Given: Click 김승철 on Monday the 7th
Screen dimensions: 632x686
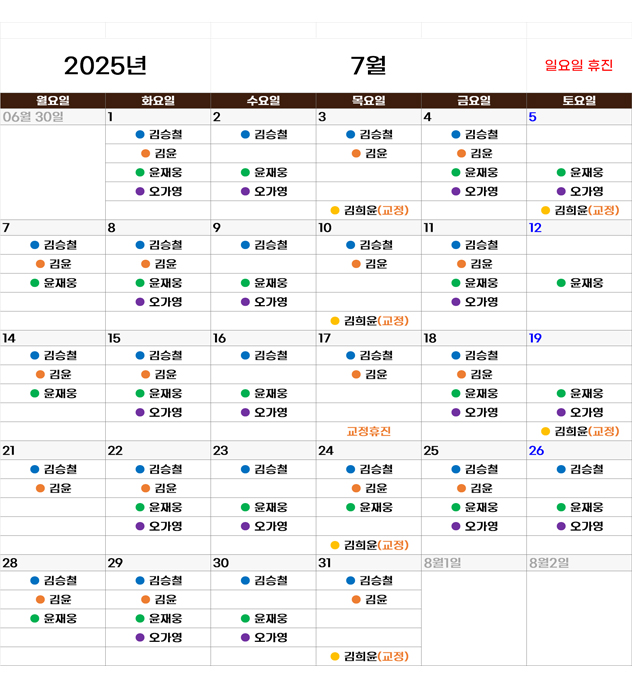Looking at the screenshot, I should tap(53, 245).
